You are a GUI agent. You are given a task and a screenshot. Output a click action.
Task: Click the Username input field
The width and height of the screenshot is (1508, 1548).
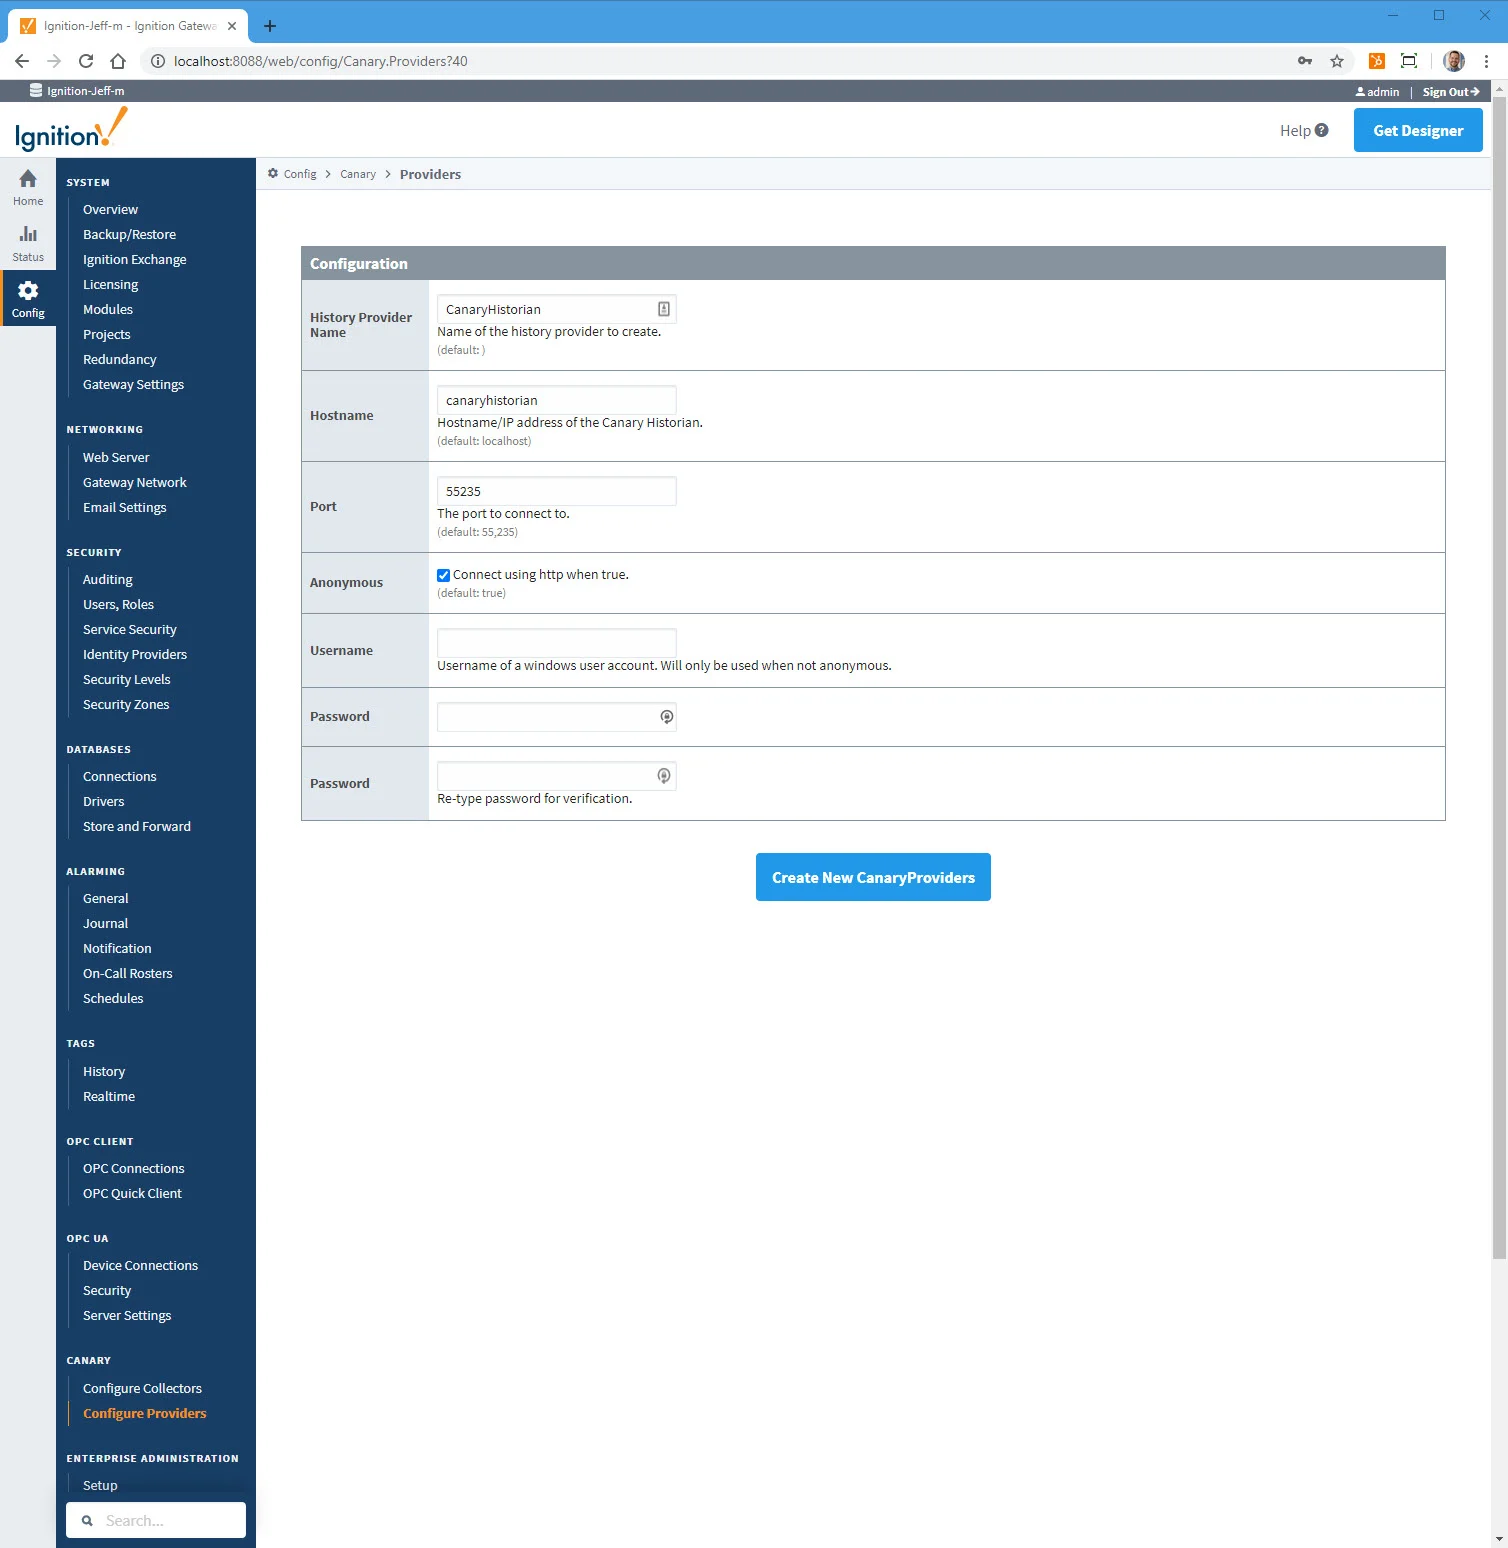pos(557,643)
